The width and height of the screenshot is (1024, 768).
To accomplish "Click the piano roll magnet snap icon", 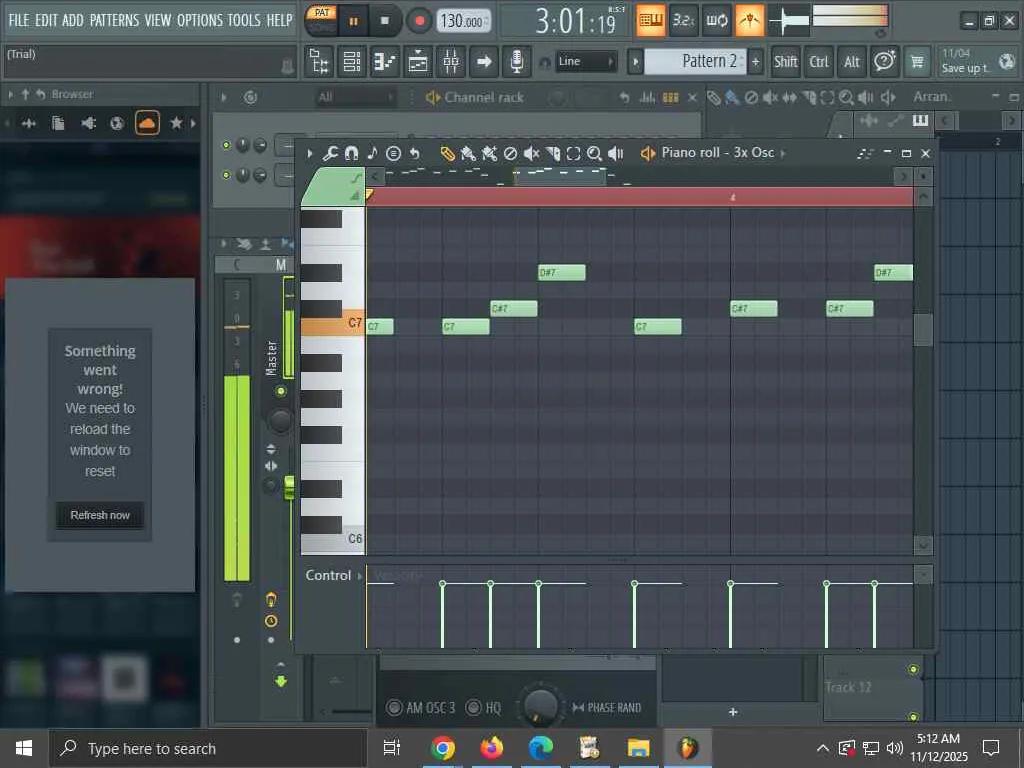I will [x=351, y=153].
